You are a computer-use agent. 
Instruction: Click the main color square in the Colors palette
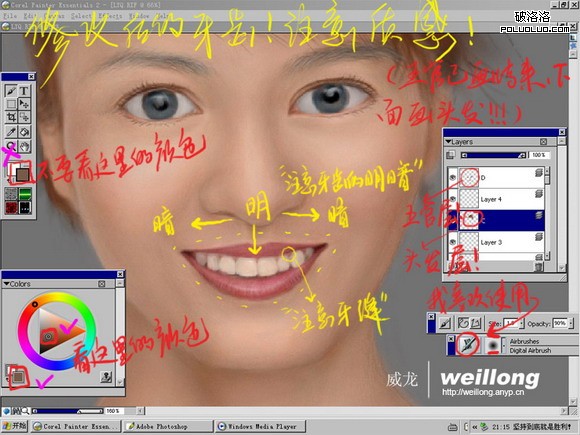point(18,377)
